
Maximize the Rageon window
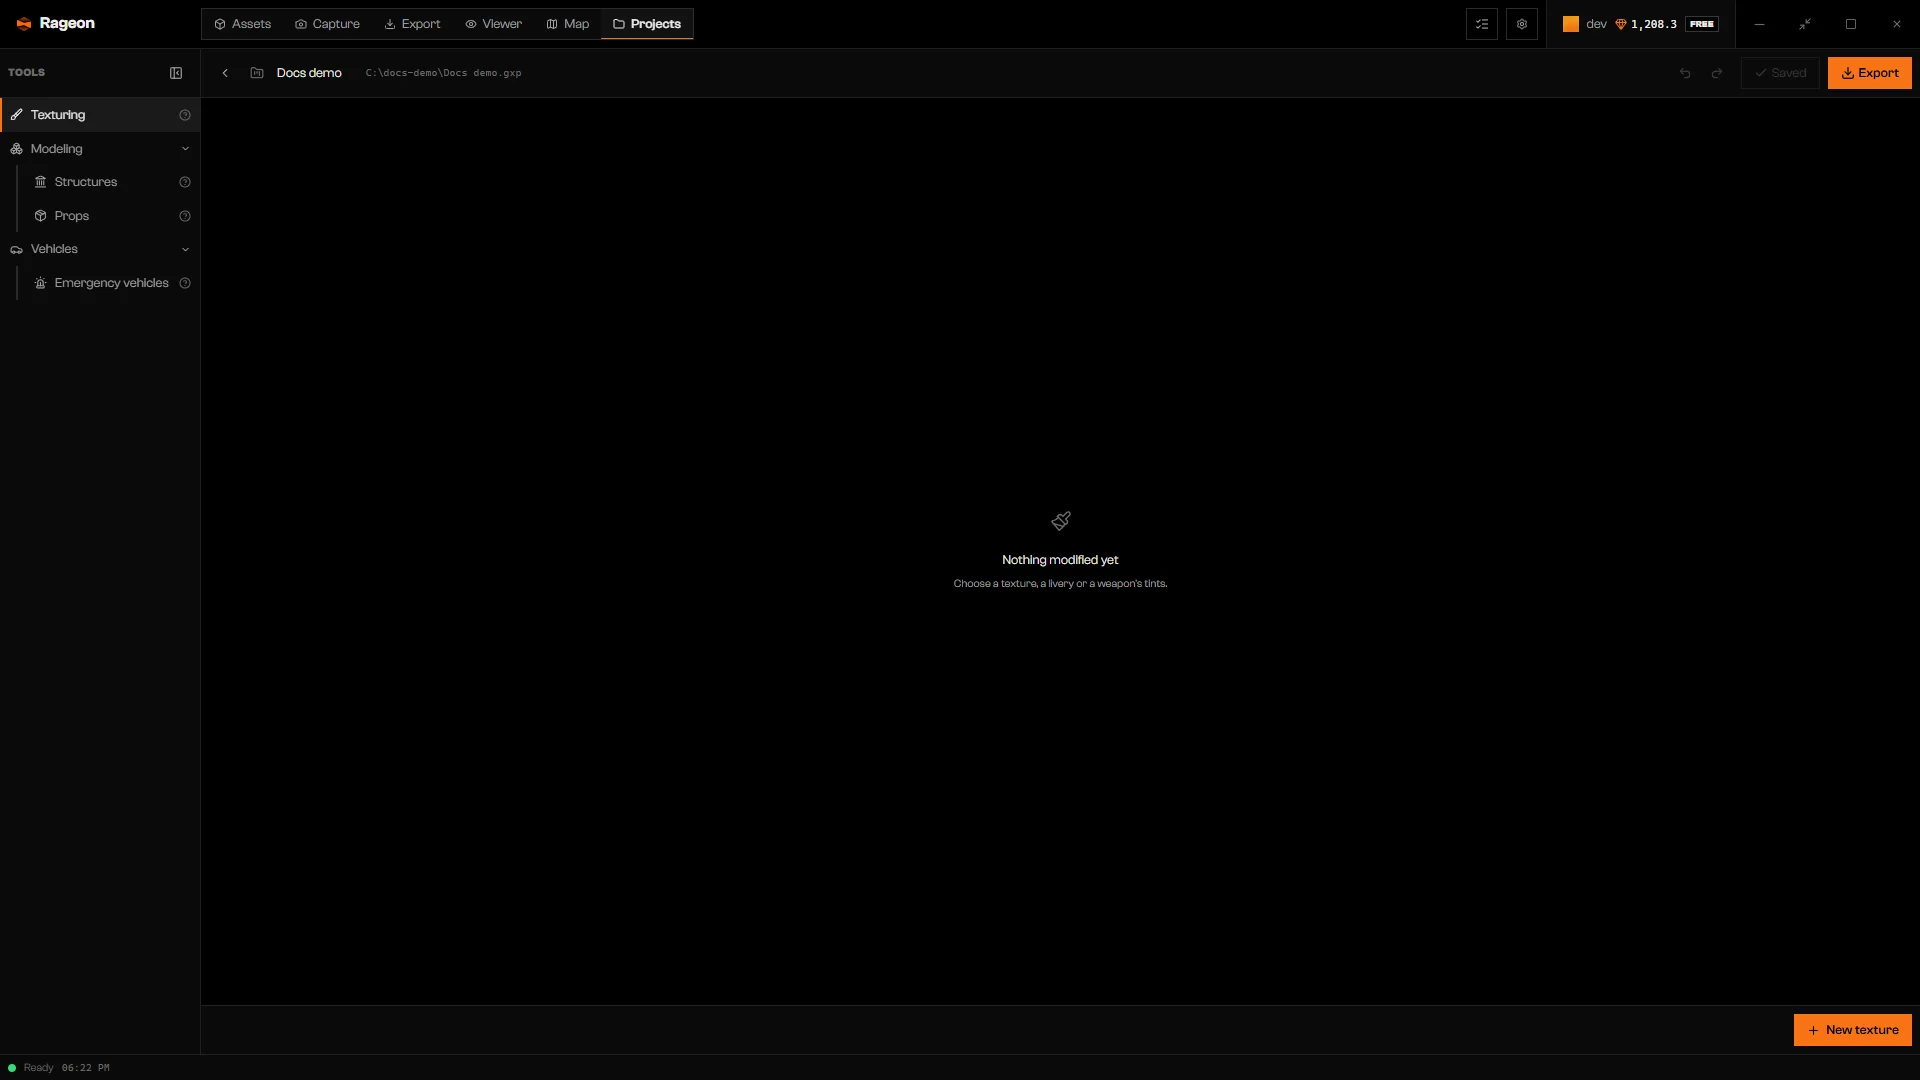click(1851, 24)
